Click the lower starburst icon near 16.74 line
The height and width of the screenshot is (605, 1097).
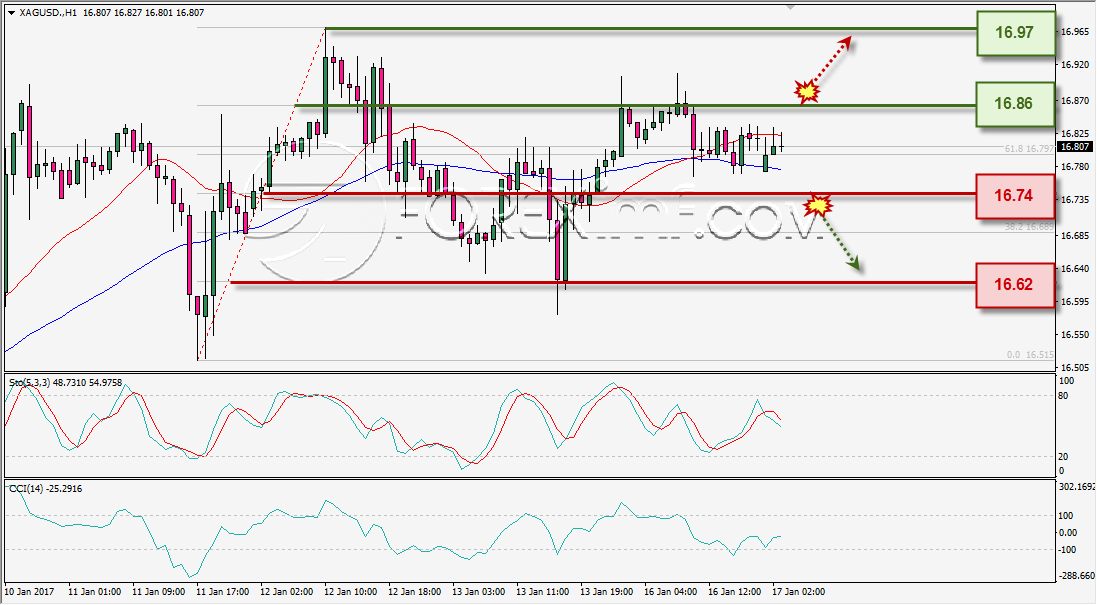coord(818,205)
